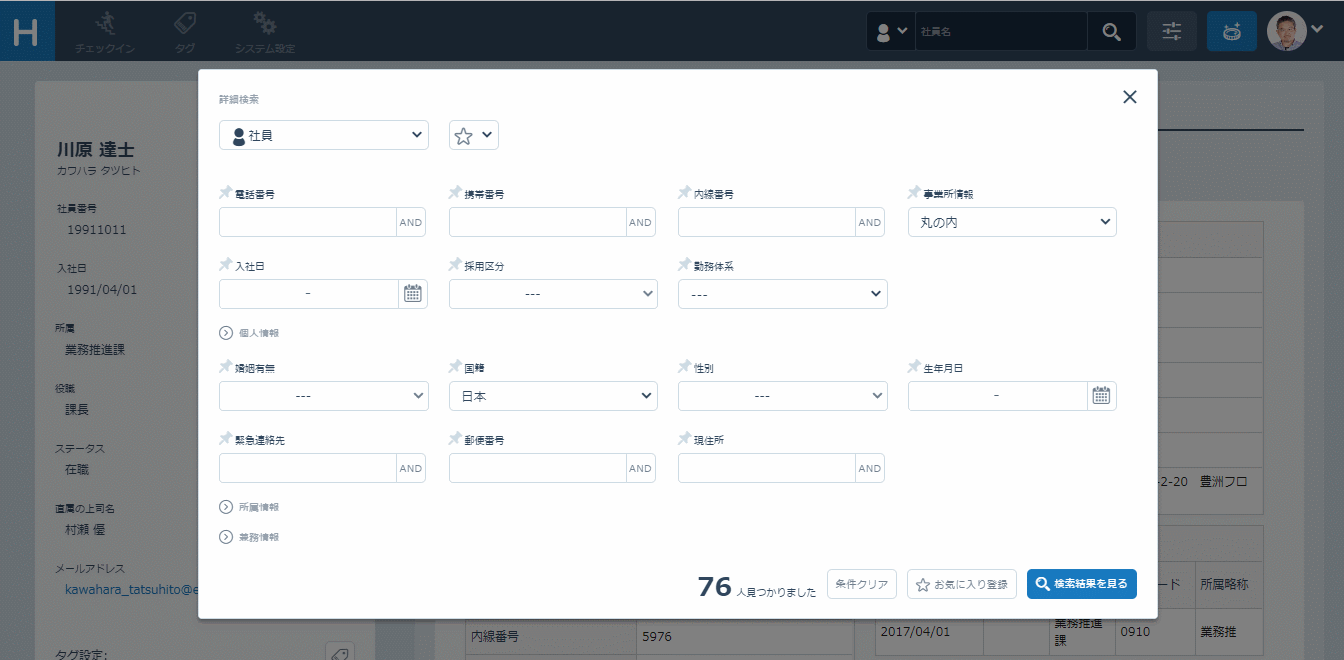Open the 事業所情報 dropdown showing 丸の内
Image resolution: width=1344 pixels, height=660 pixels.
[1012, 222]
